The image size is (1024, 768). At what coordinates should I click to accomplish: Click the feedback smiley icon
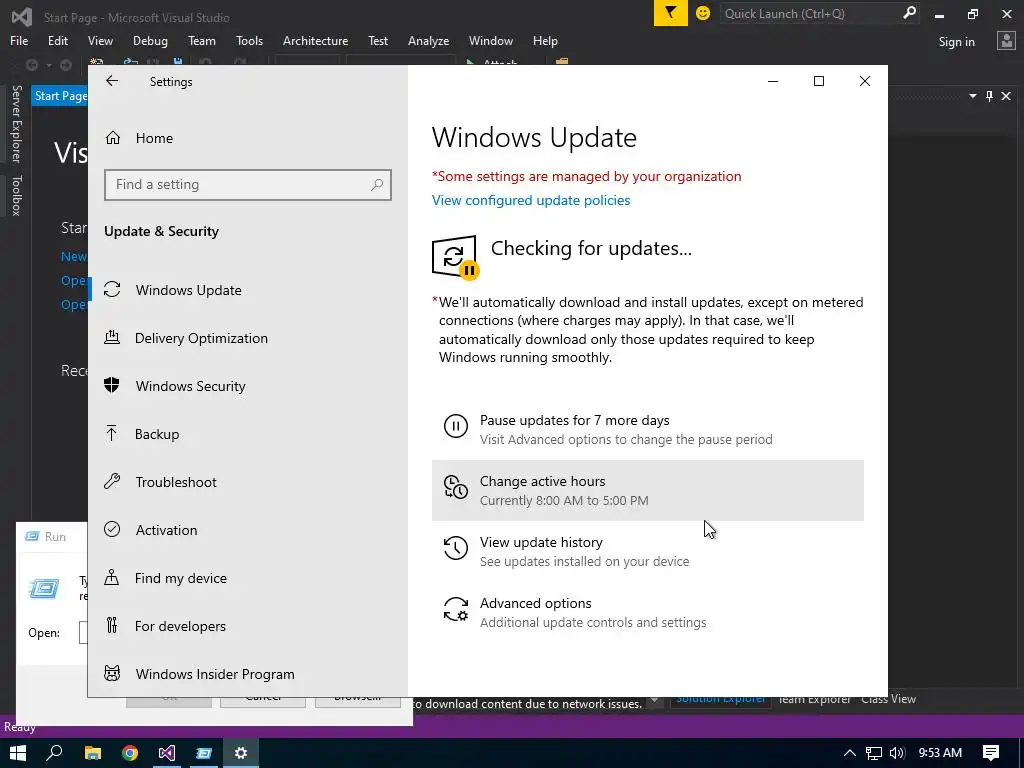click(703, 13)
